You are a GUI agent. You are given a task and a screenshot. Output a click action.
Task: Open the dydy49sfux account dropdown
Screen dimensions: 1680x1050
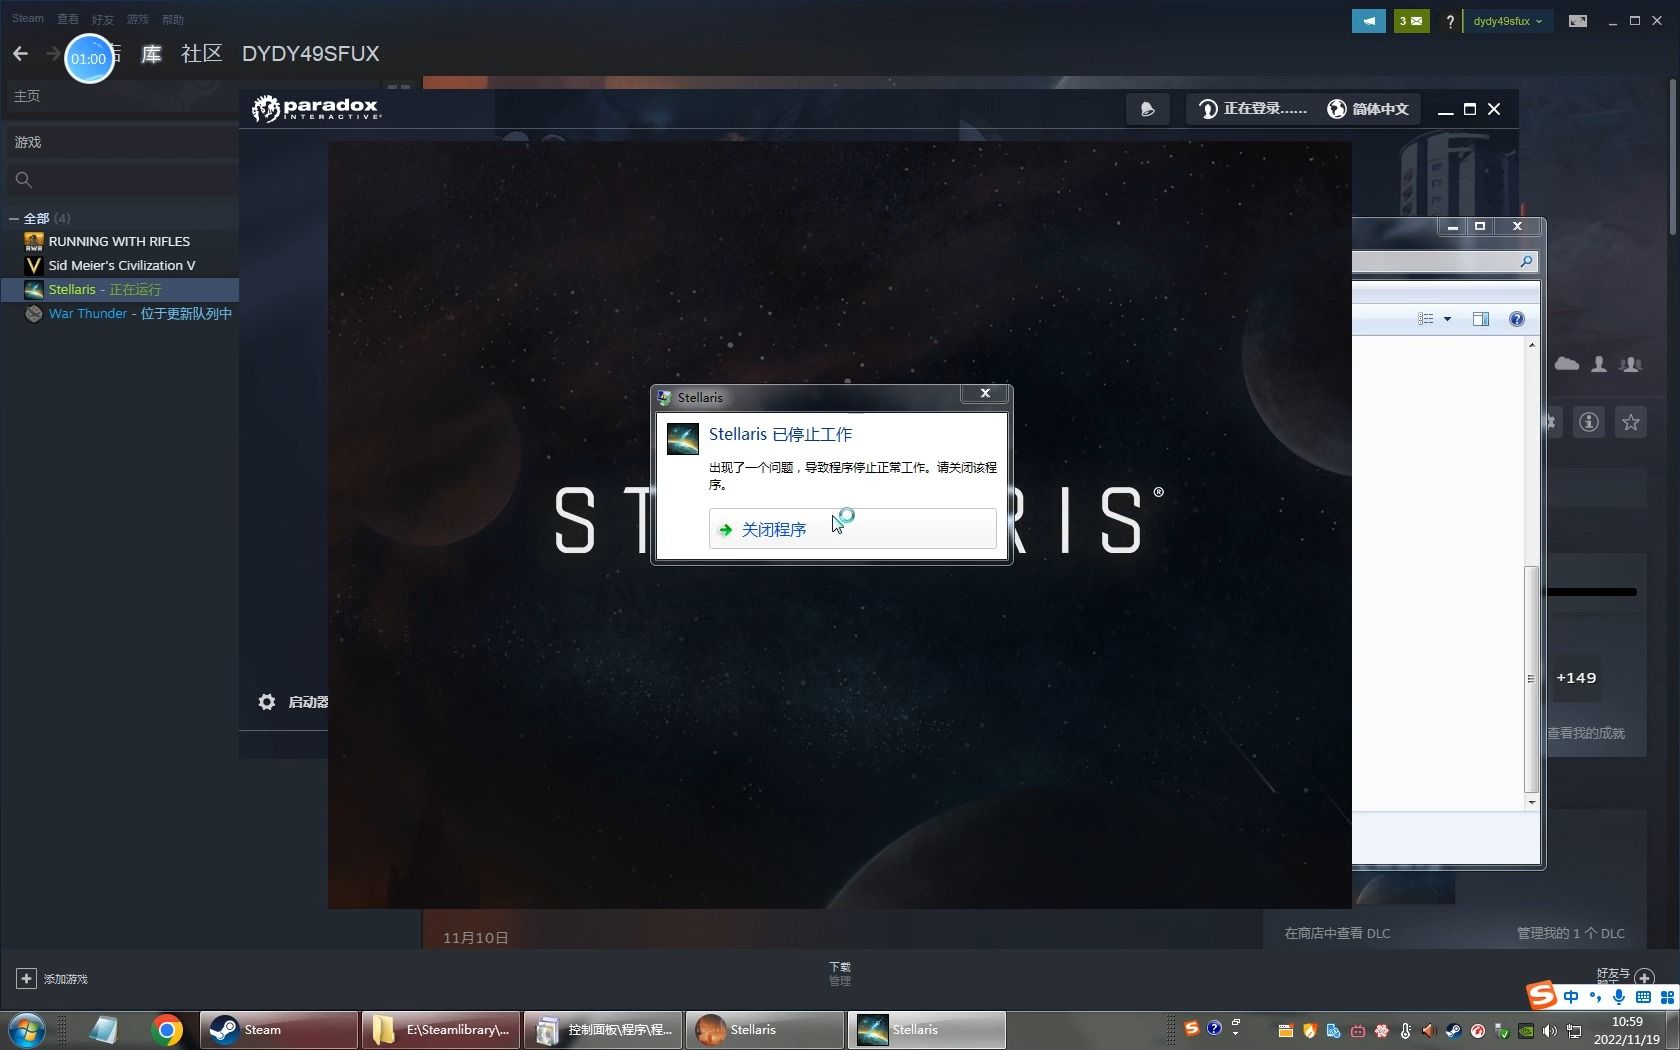click(x=1507, y=21)
